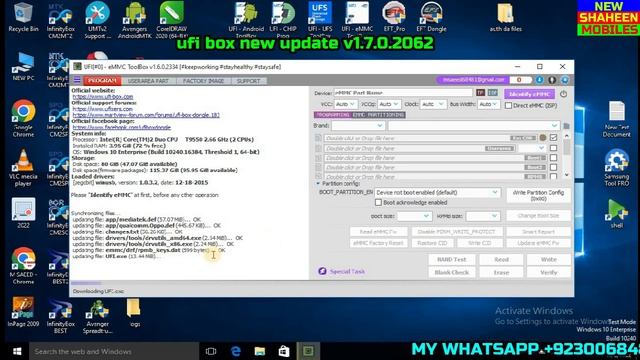
Task: Enable Direct eMMC (ISP) checkbox
Action: tap(508, 105)
